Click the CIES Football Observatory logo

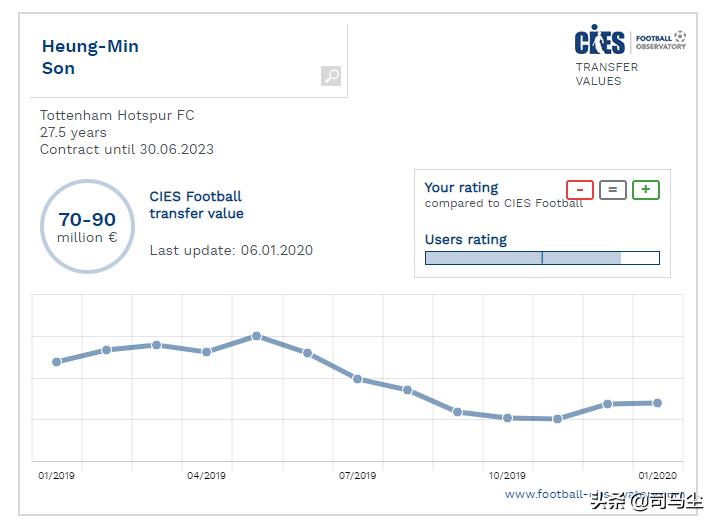pyautogui.click(x=630, y=41)
